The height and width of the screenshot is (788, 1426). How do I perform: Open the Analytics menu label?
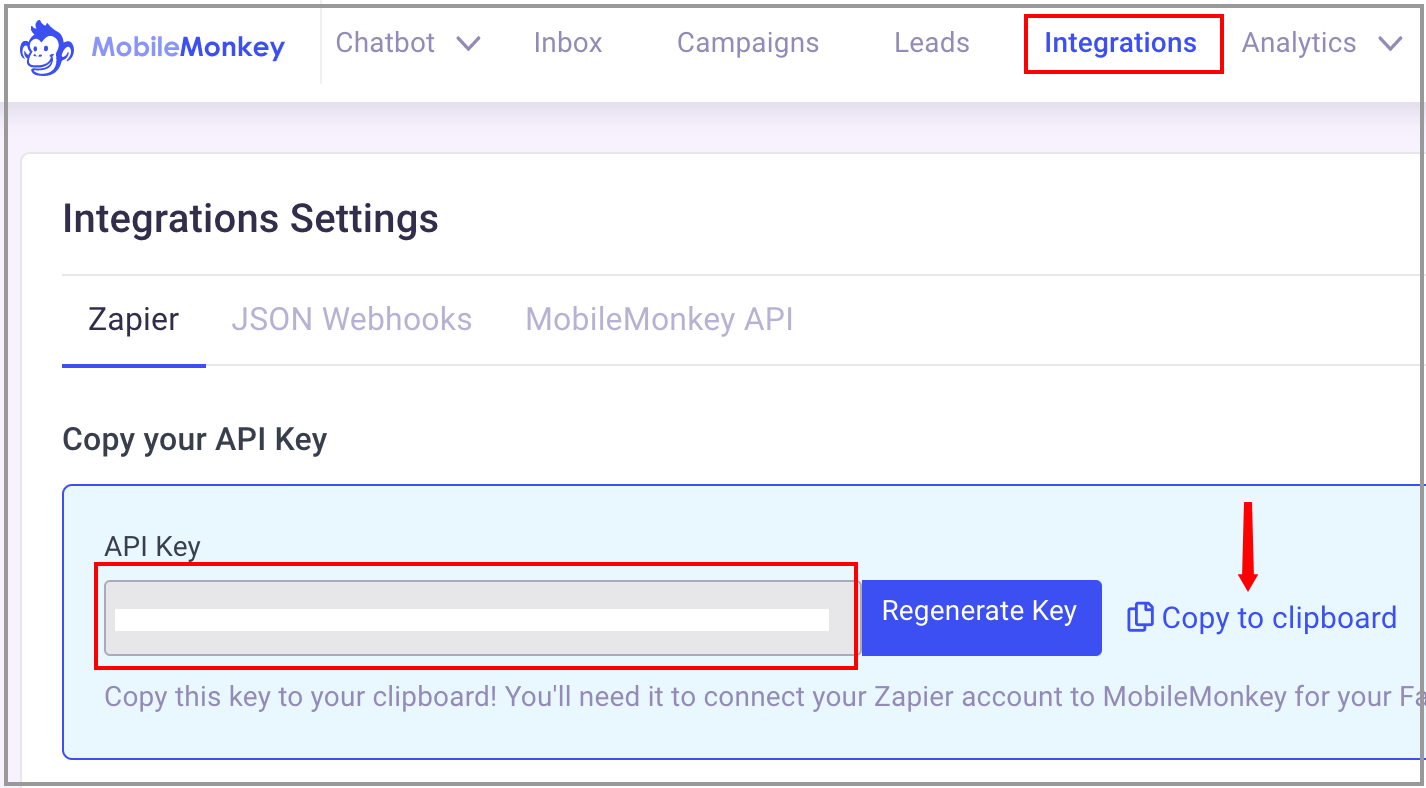point(1299,43)
